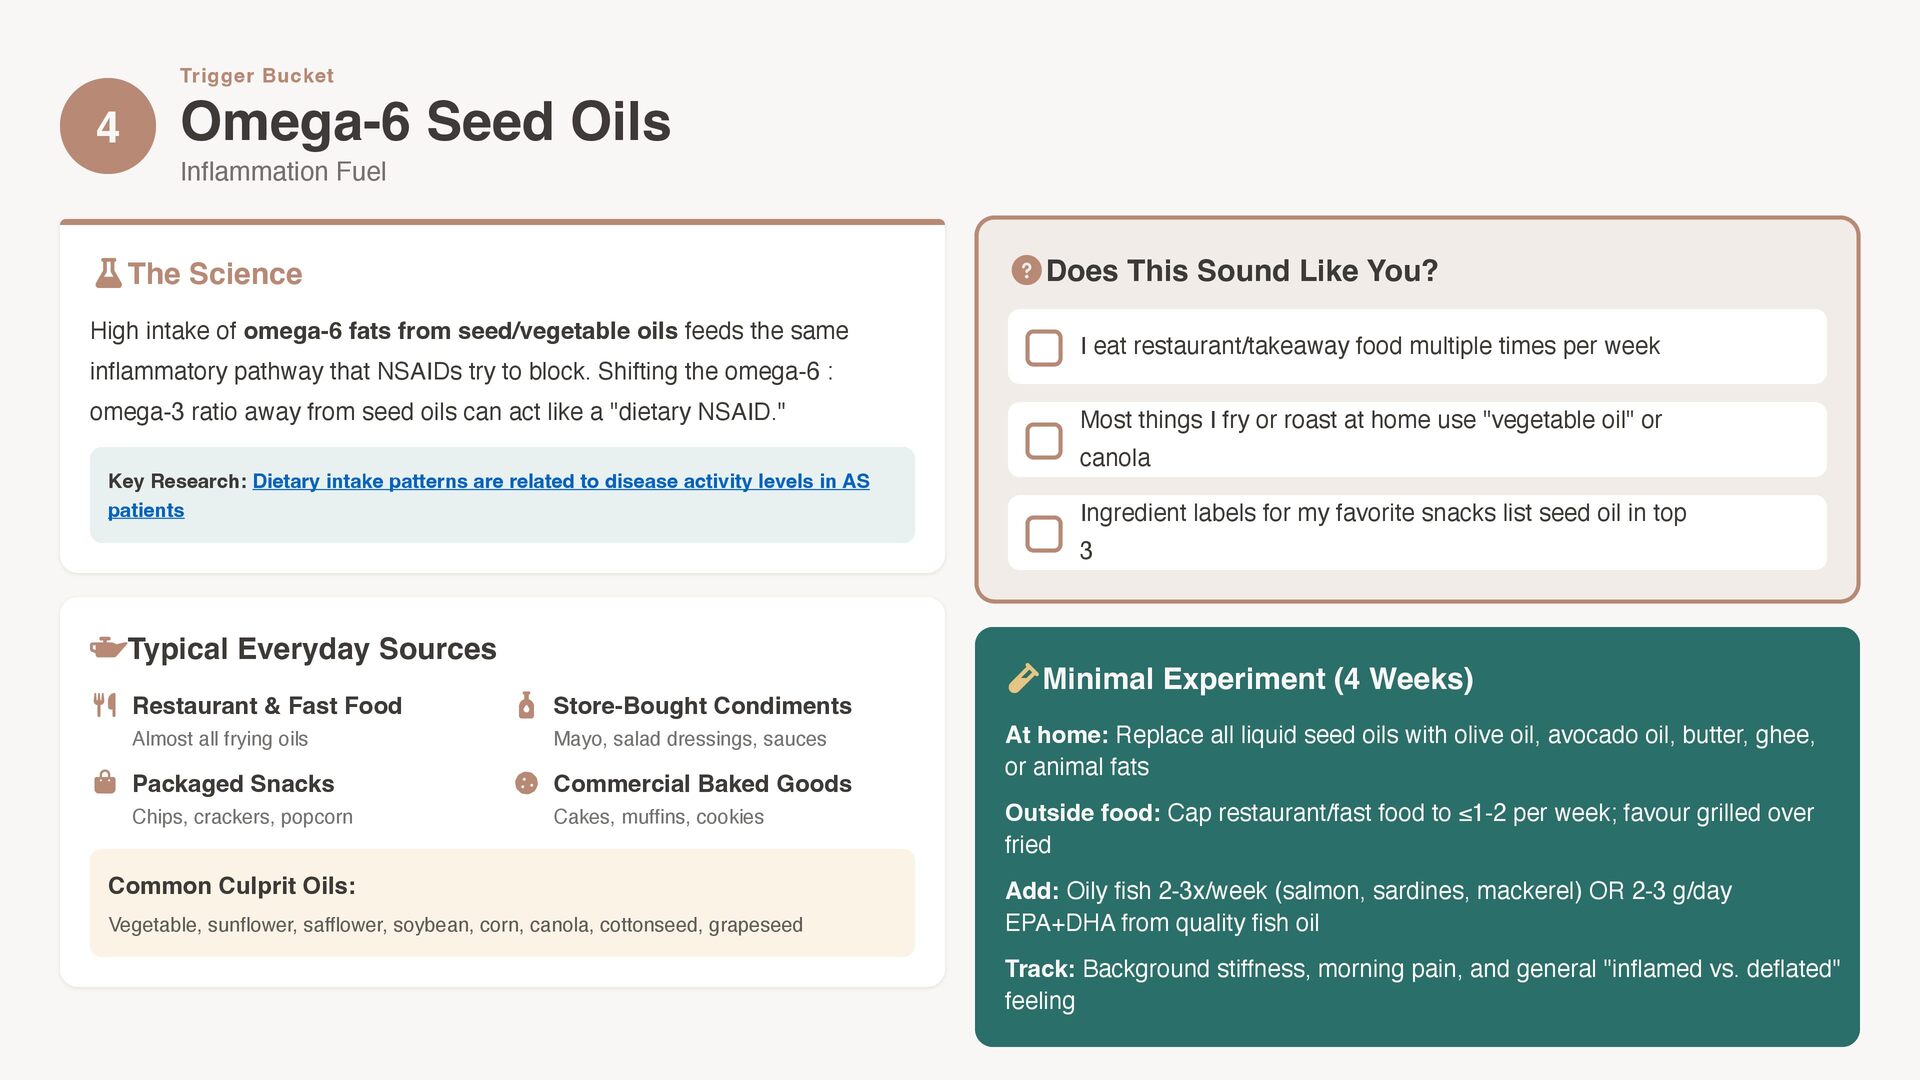
Task: Click the test tube Minimal Experiment icon
Action: [x=1022, y=678]
